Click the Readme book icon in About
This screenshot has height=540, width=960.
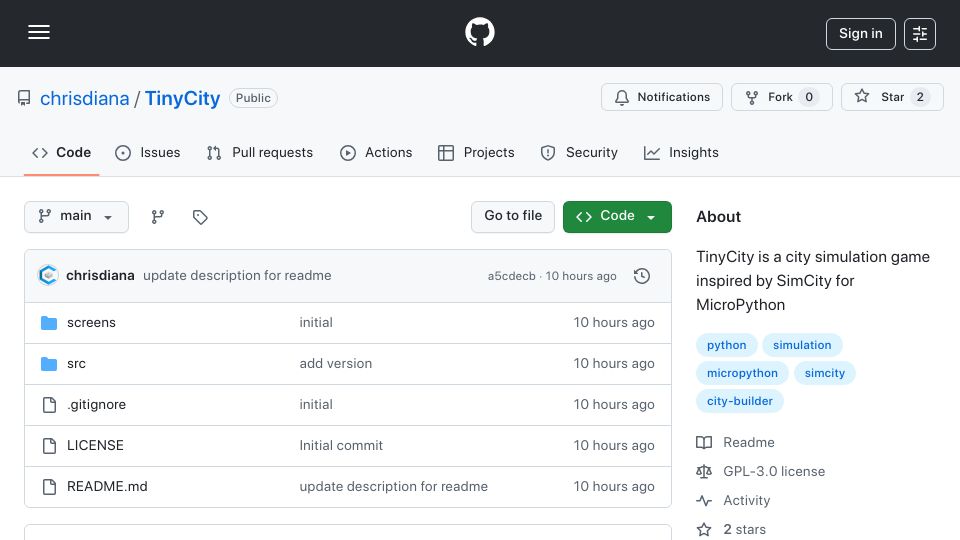pos(704,443)
